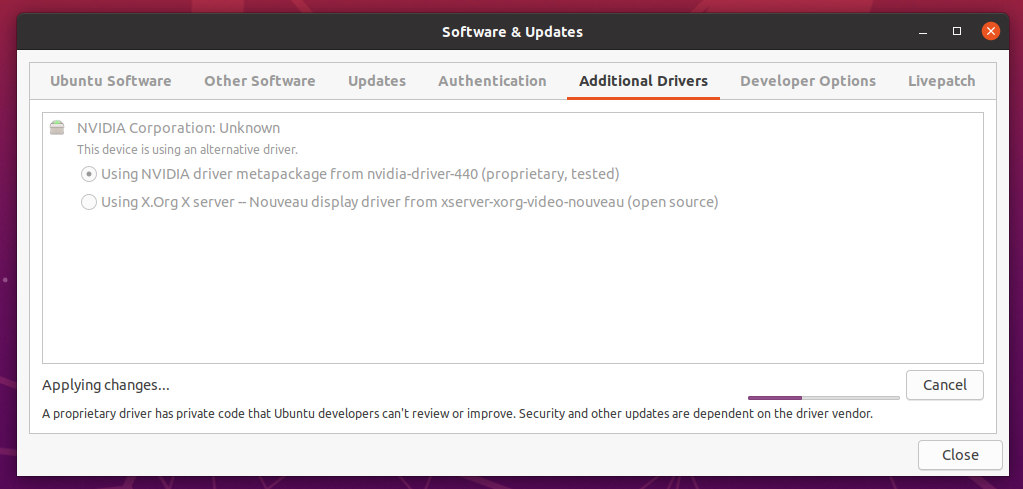Select the Authentication tab

tap(492, 81)
